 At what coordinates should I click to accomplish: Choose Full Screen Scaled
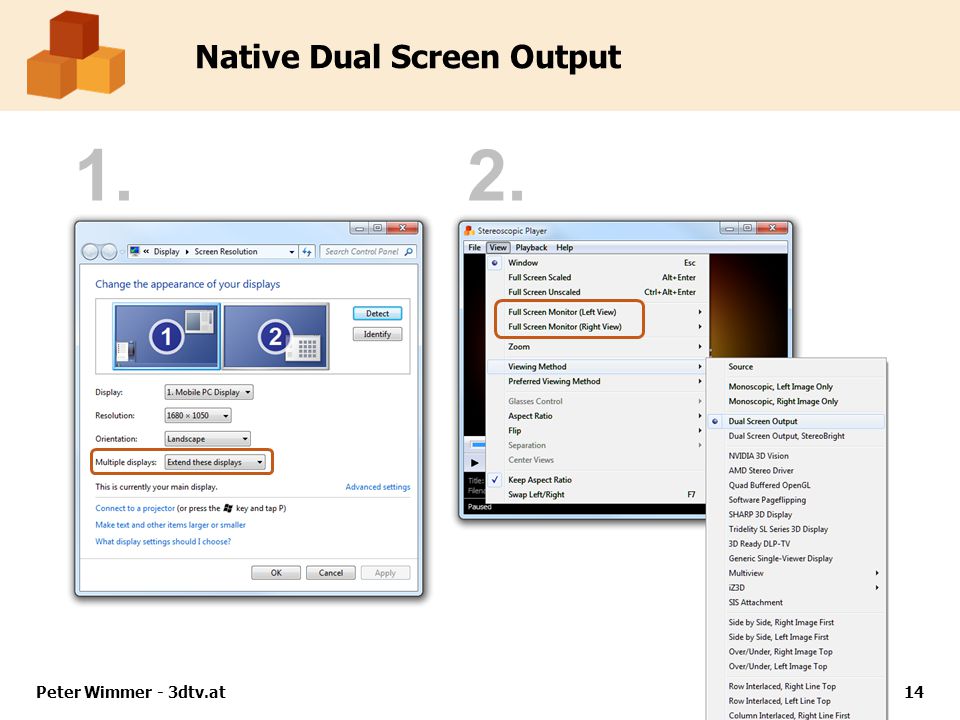click(x=597, y=277)
